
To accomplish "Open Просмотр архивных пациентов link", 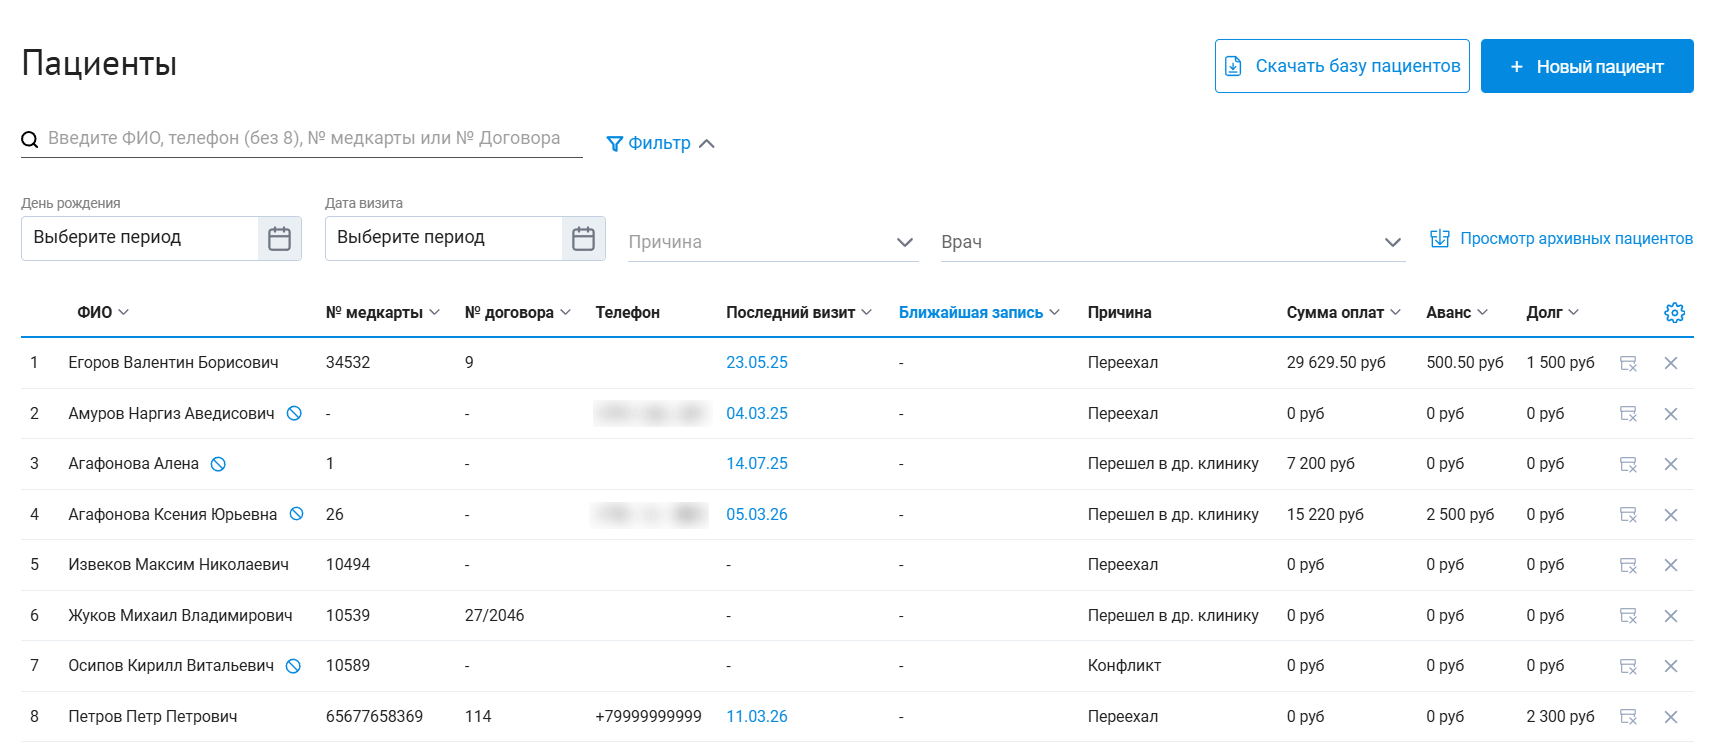I will (x=1561, y=238).
